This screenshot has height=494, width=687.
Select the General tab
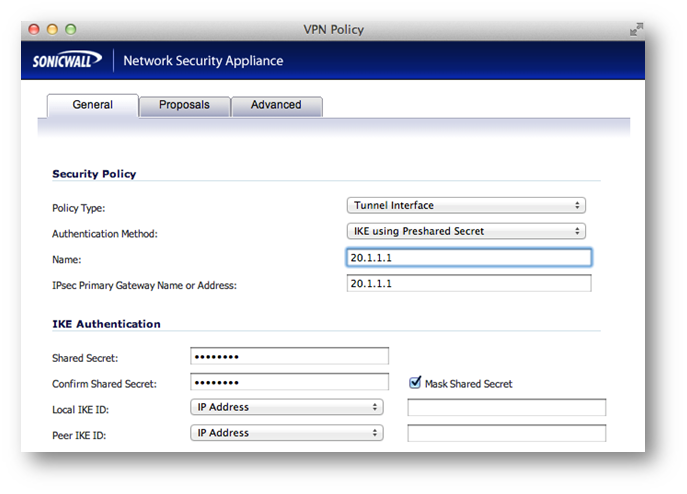click(92, 105)
